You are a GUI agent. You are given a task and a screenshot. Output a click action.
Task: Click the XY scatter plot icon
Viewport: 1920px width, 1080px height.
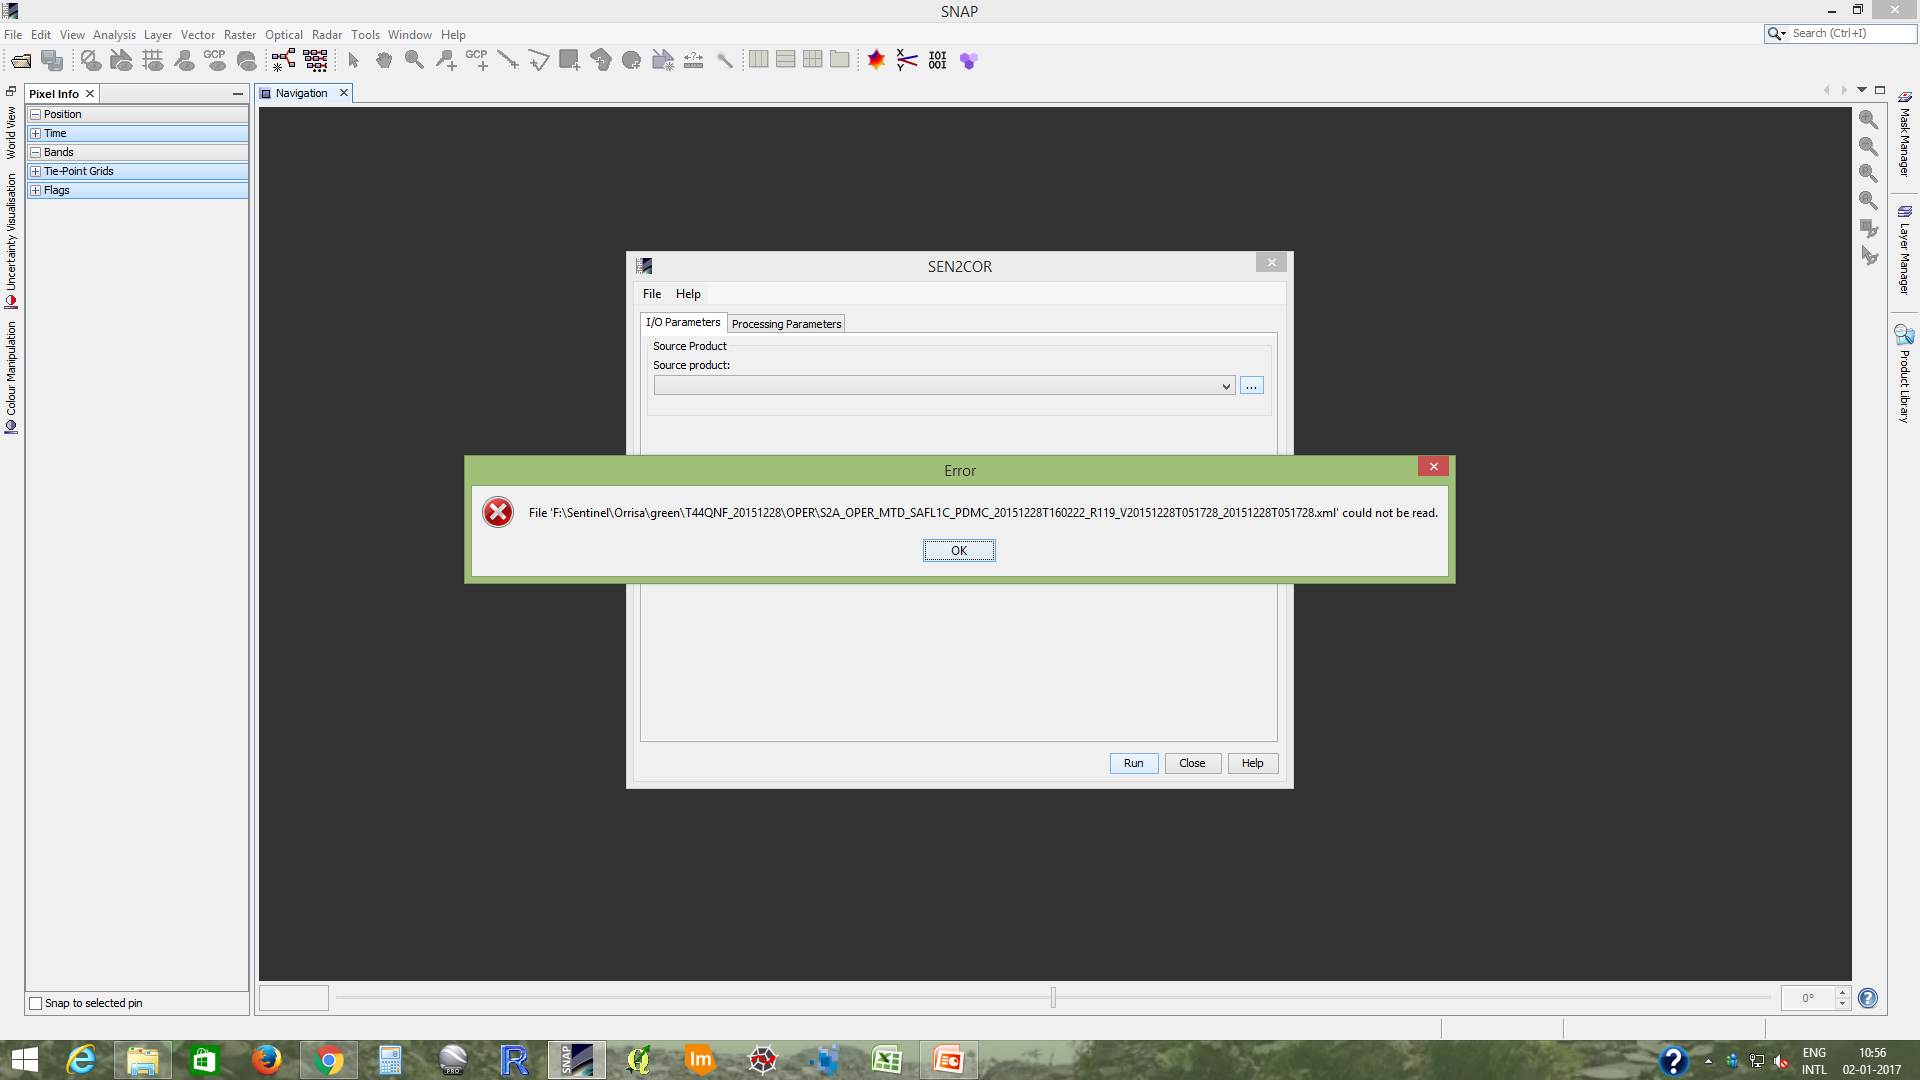(x=907, y=61)
